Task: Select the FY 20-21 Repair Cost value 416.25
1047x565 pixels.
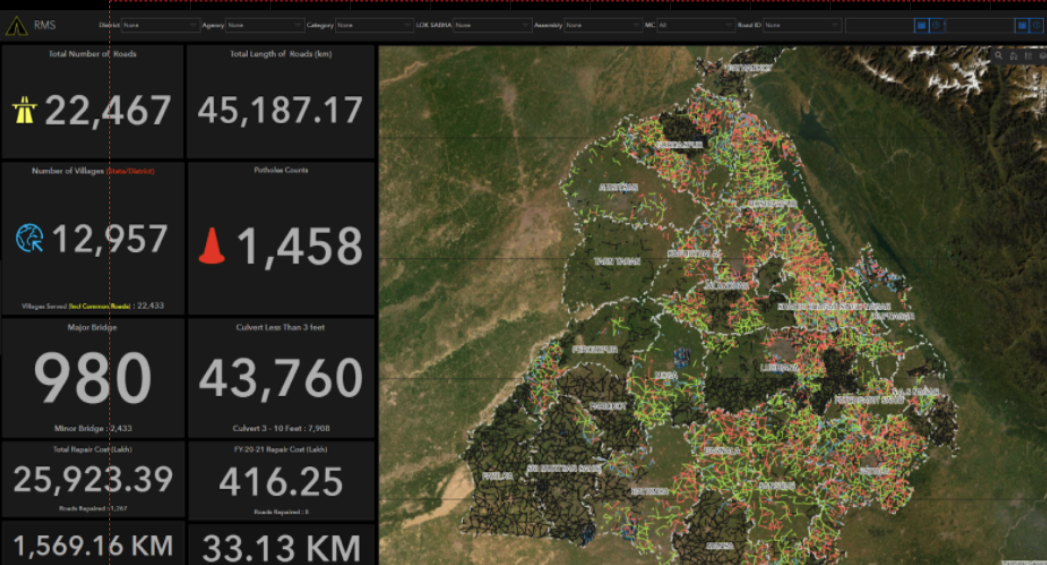Action: [281, 482]
